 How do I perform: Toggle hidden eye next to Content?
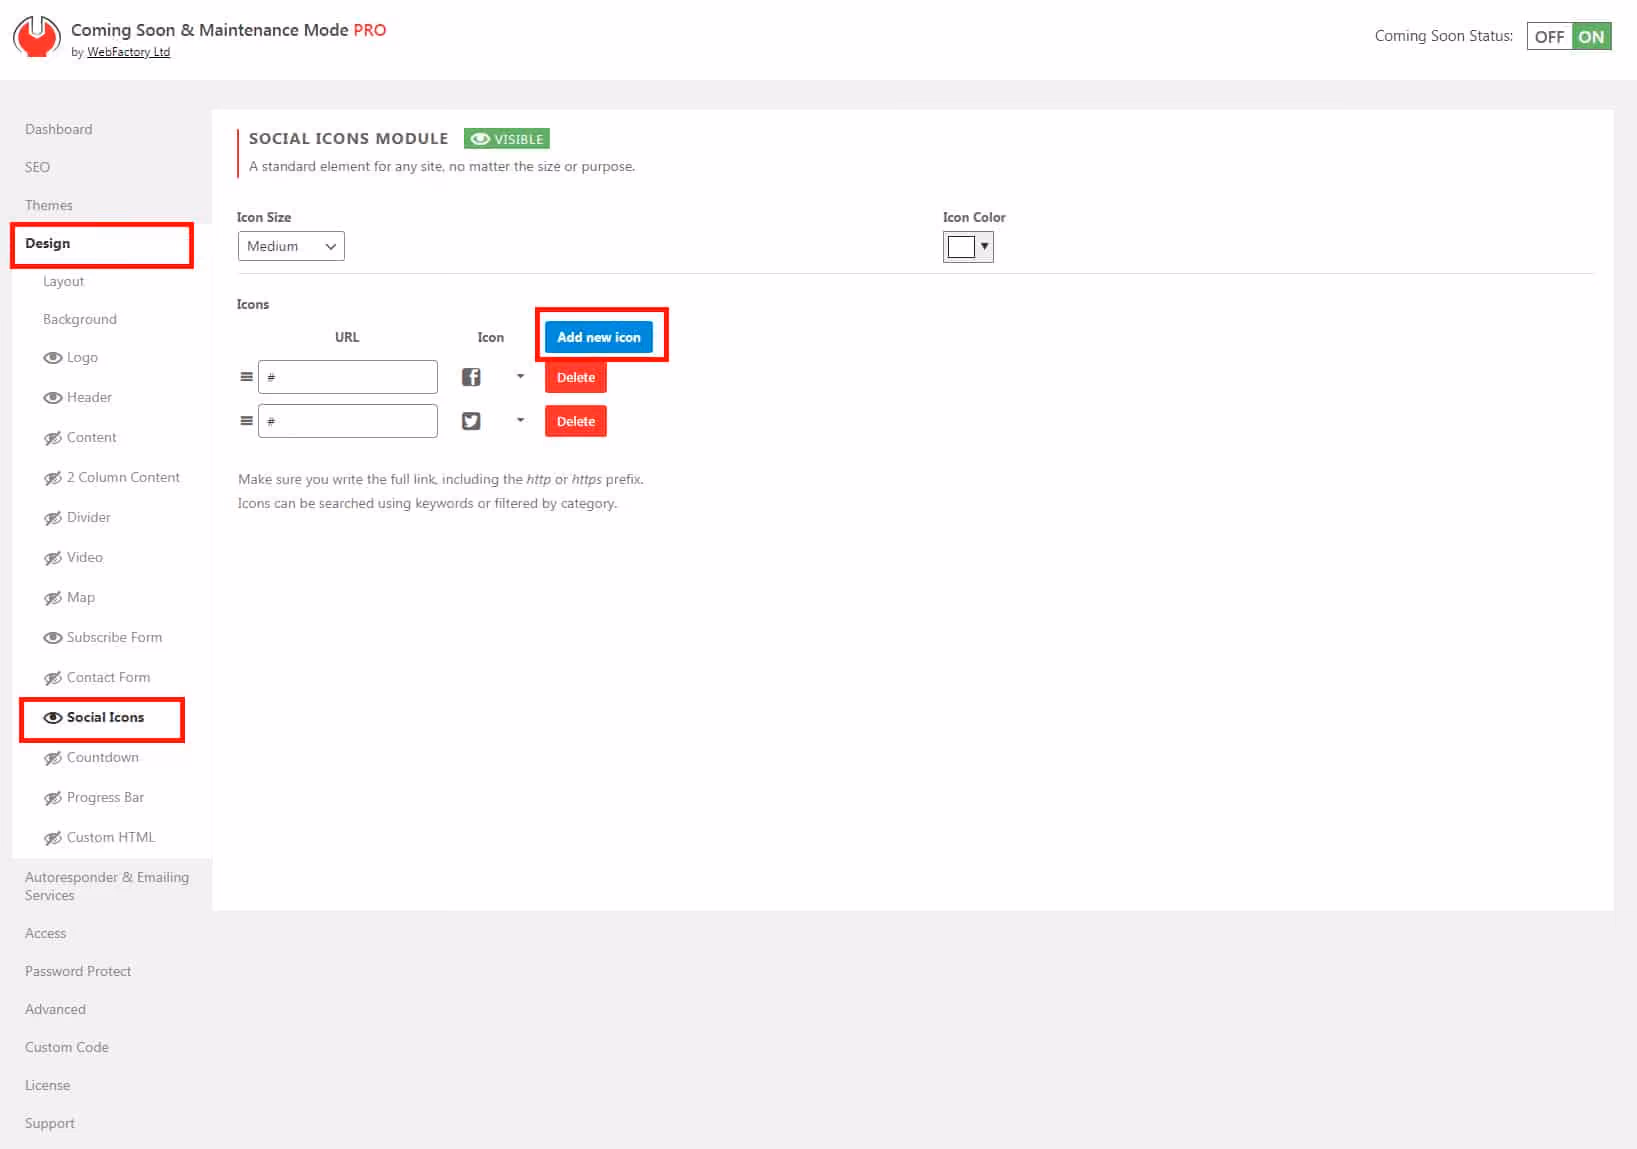(x=53, y=438)
